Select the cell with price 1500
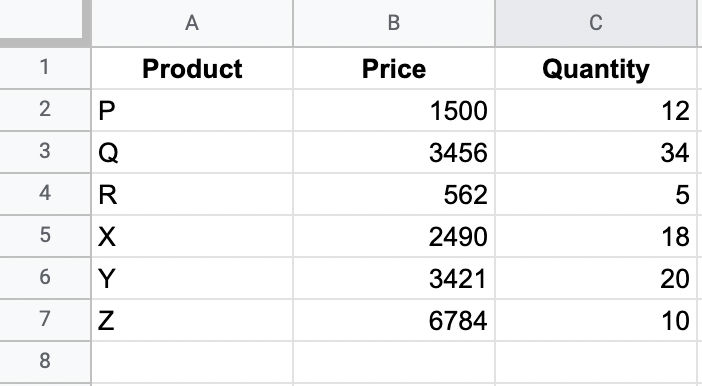Screen dimensions: 702x386 click(394, 110)
